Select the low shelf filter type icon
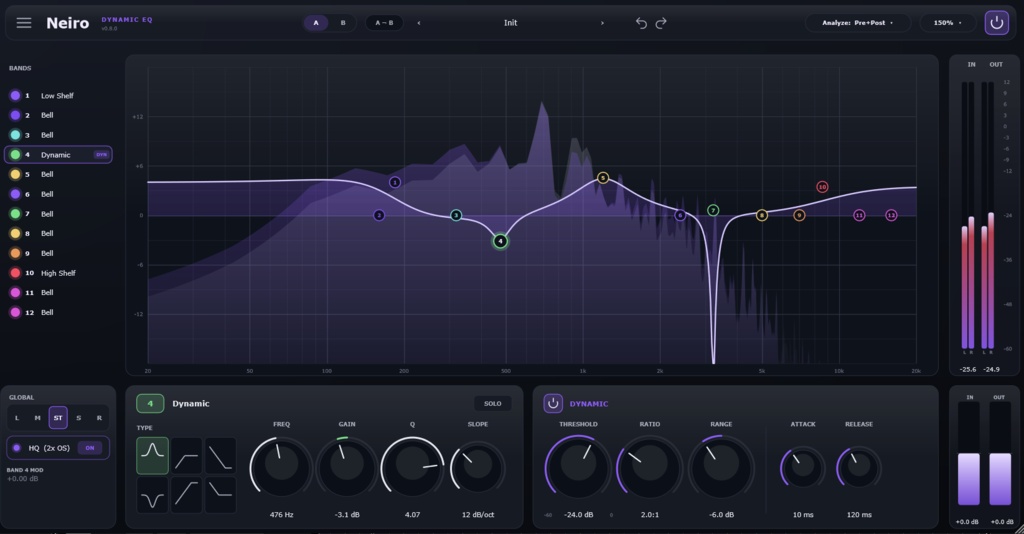 pyautogui.click(x=187, y=455)
